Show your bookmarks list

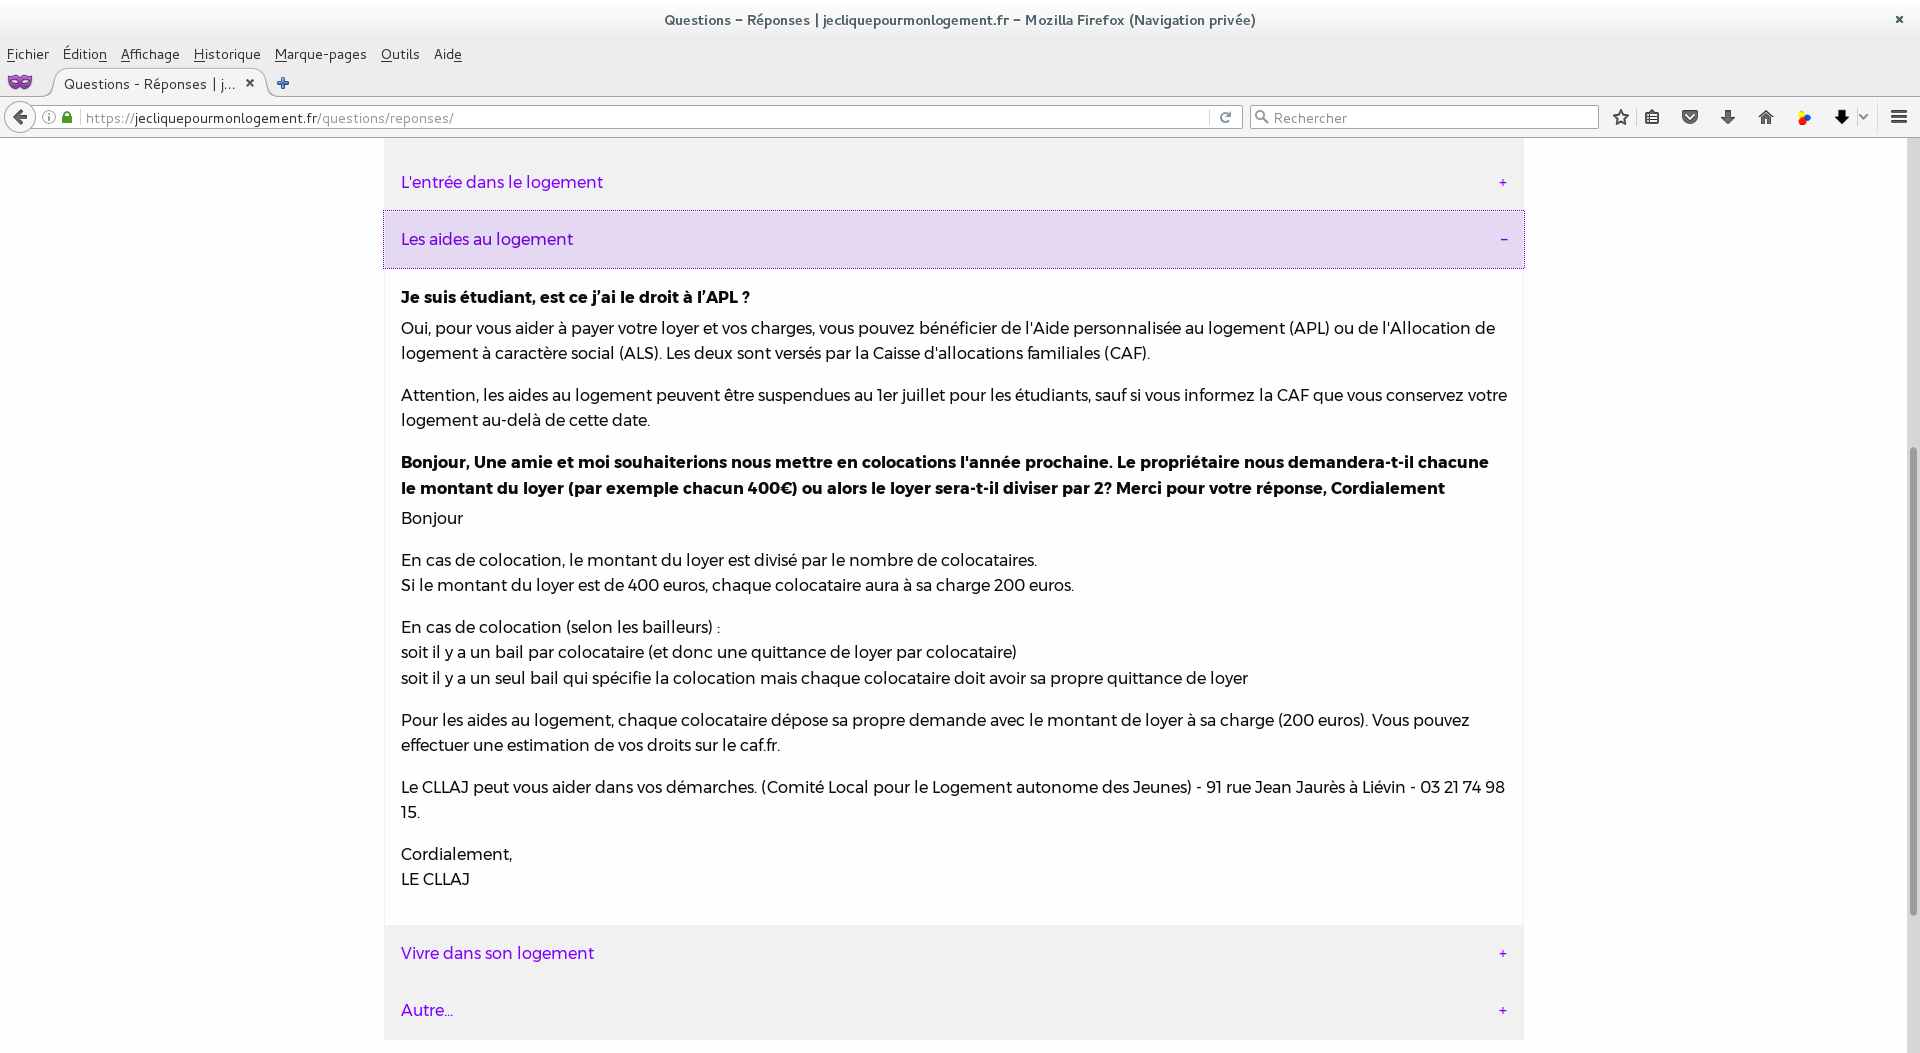1652,117
